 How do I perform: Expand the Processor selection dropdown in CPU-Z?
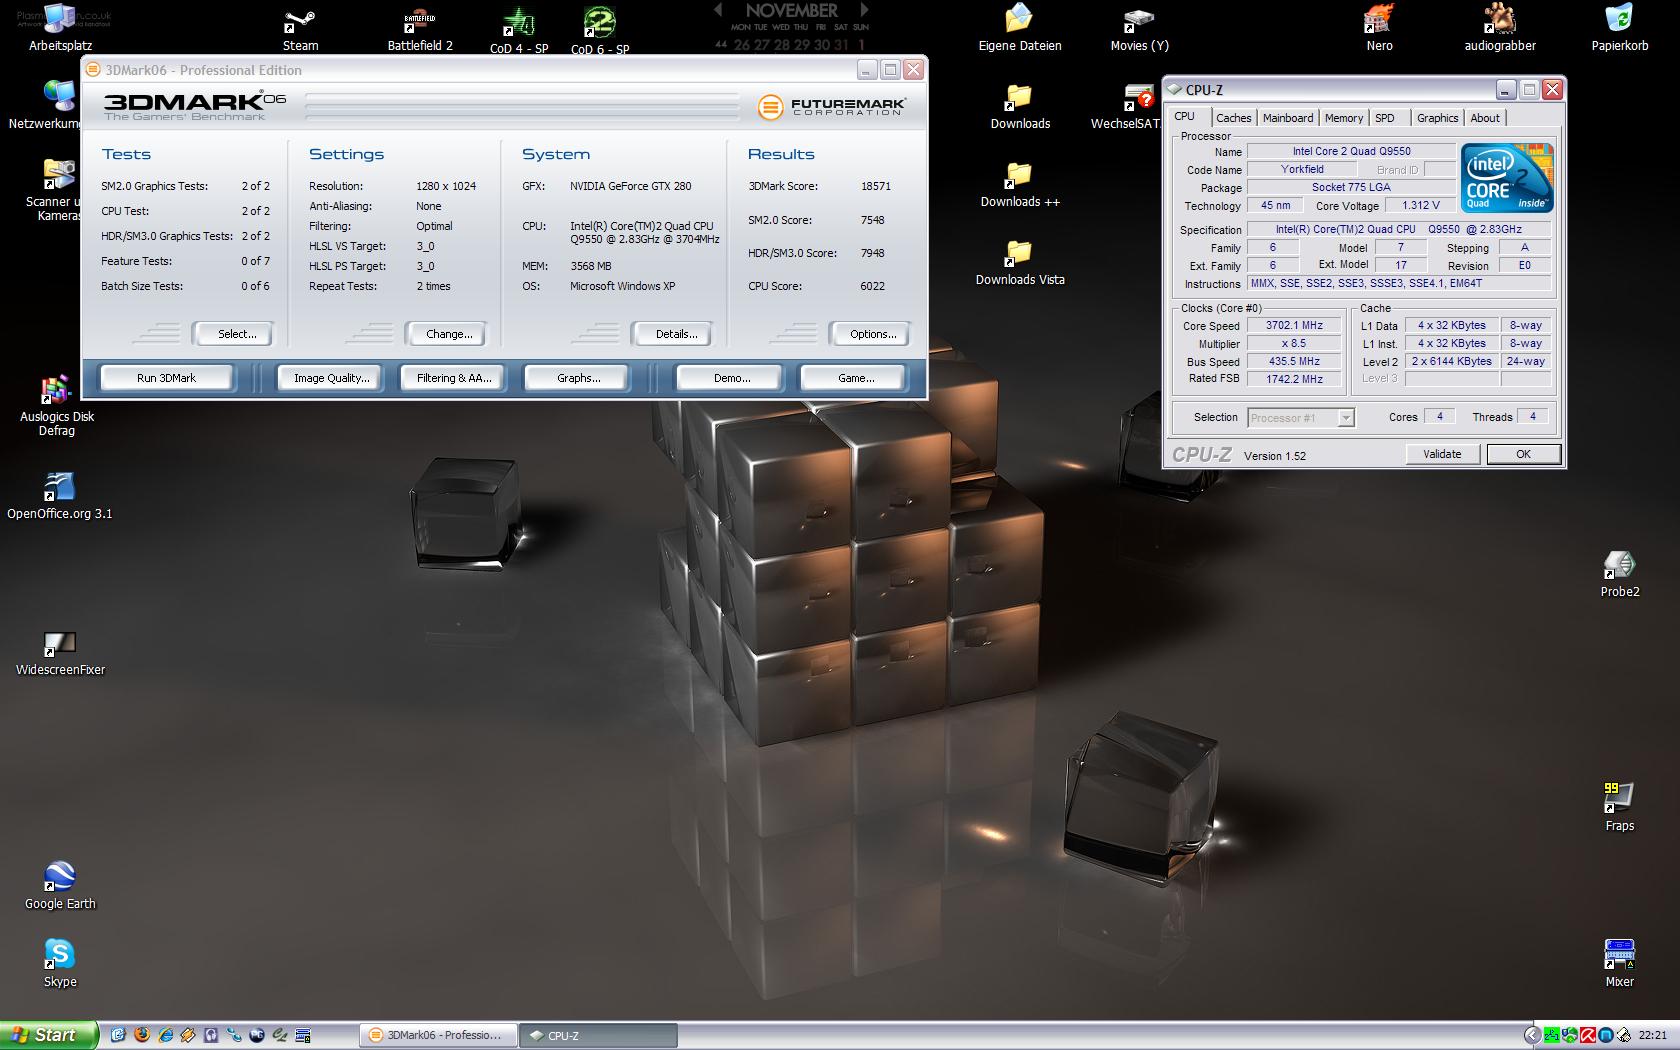pos(1346,418)
